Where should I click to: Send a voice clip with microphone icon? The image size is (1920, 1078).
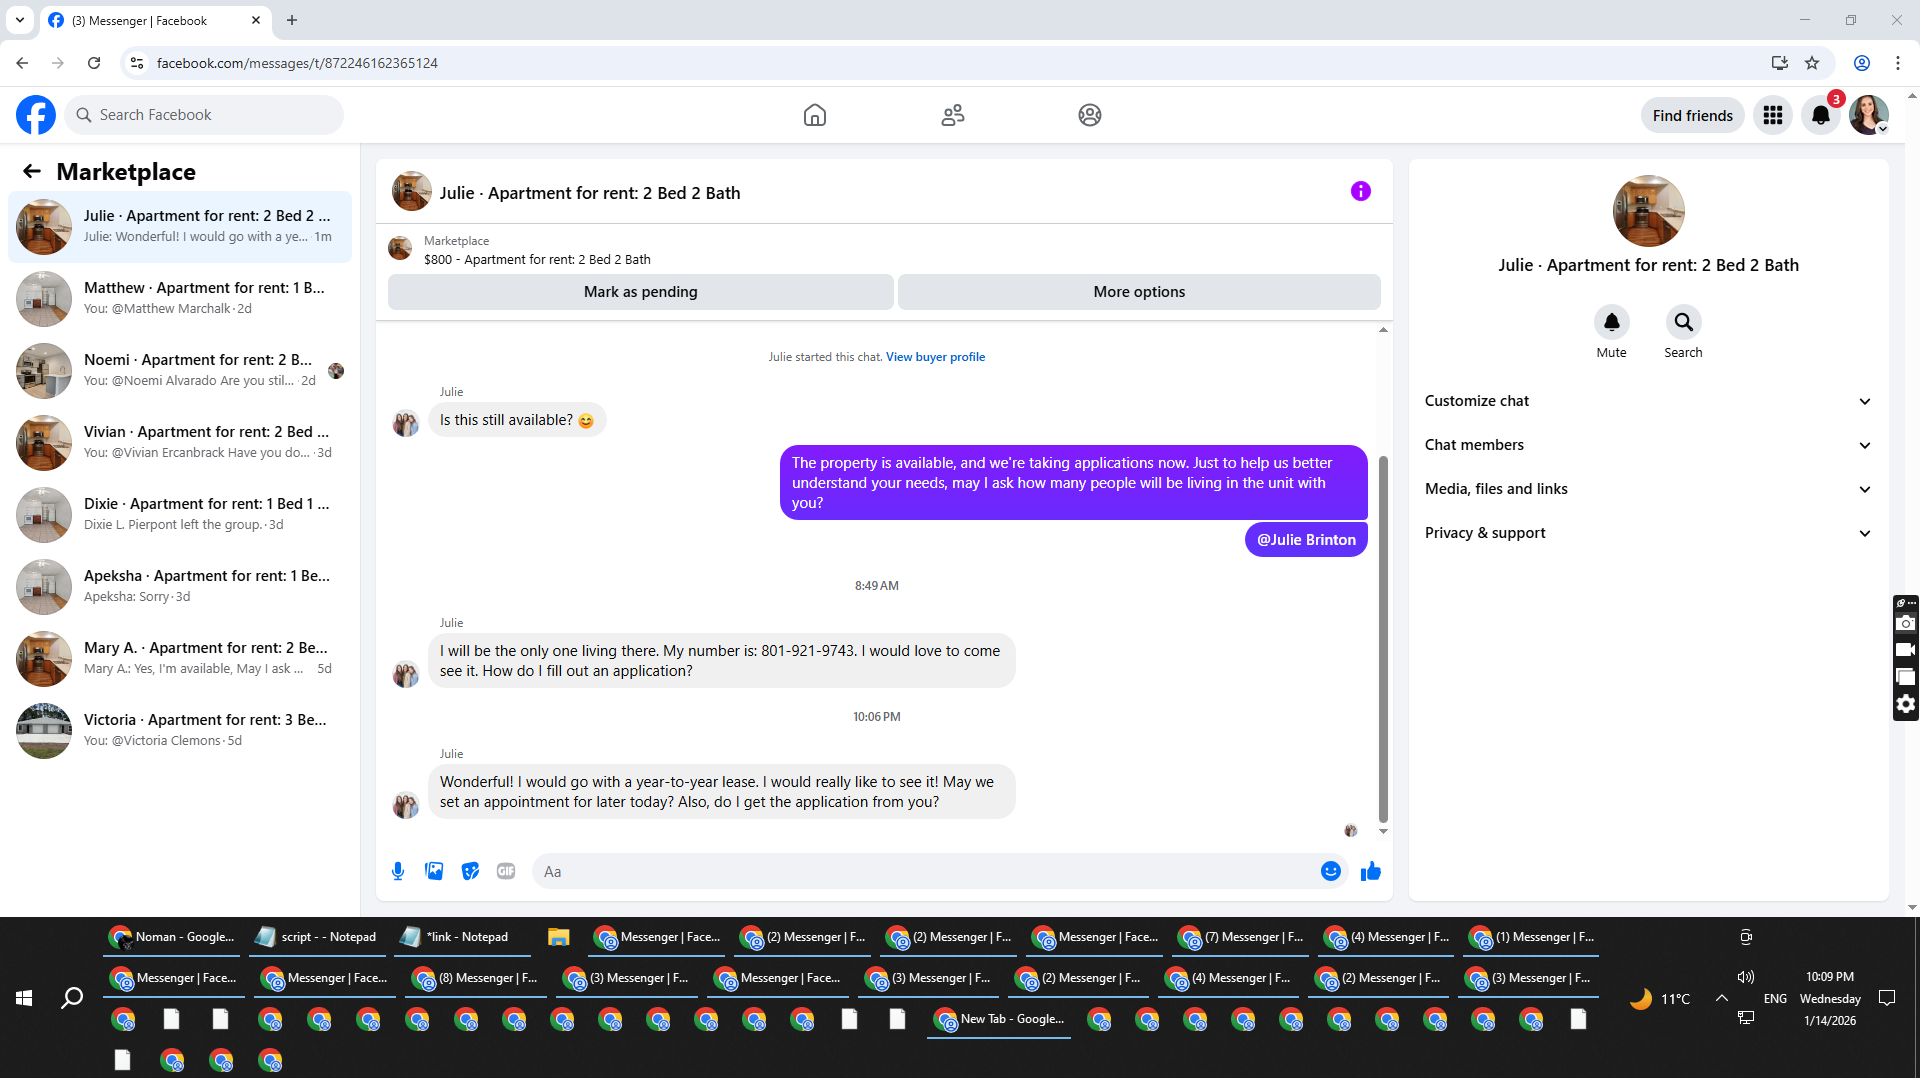[x=398, y=871]
